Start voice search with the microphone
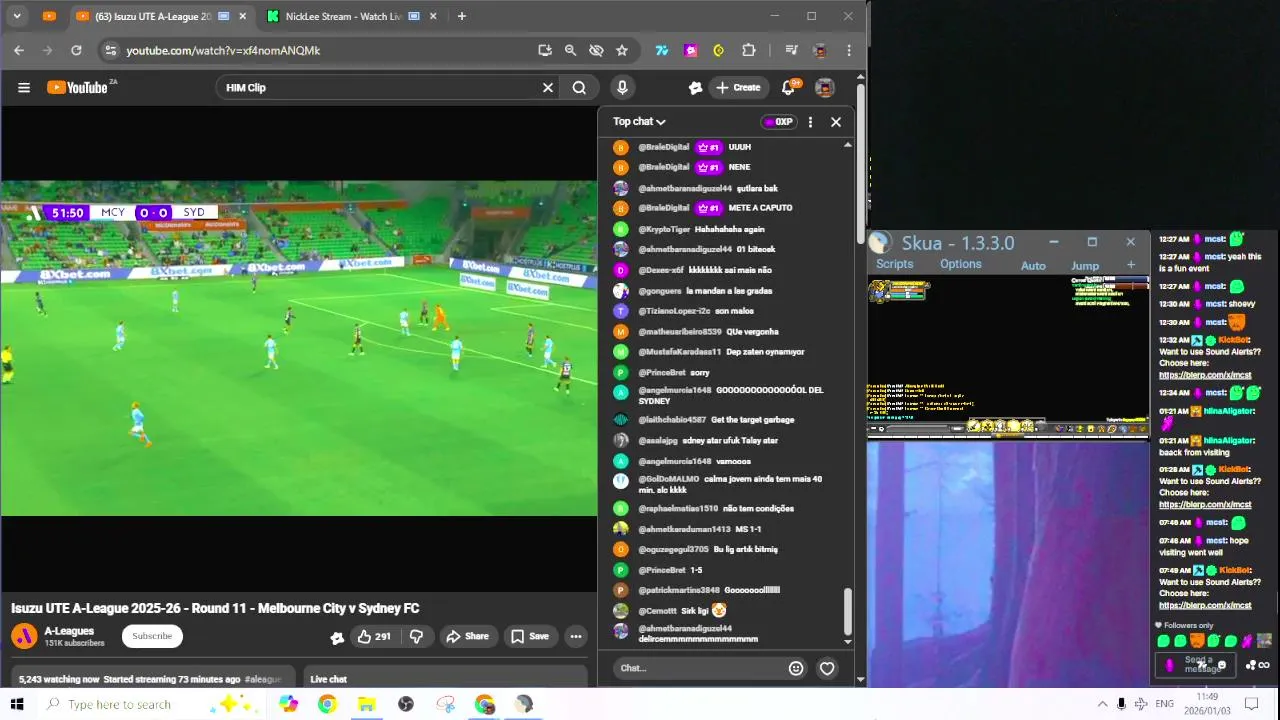Viewport: 1280px width, 720px height. pos(622,88)
